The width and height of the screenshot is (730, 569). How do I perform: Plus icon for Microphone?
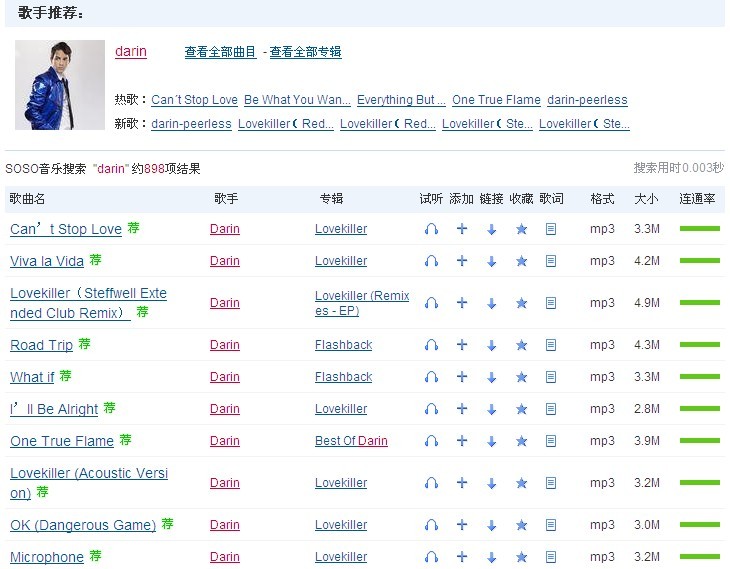(x=462, y=556)
